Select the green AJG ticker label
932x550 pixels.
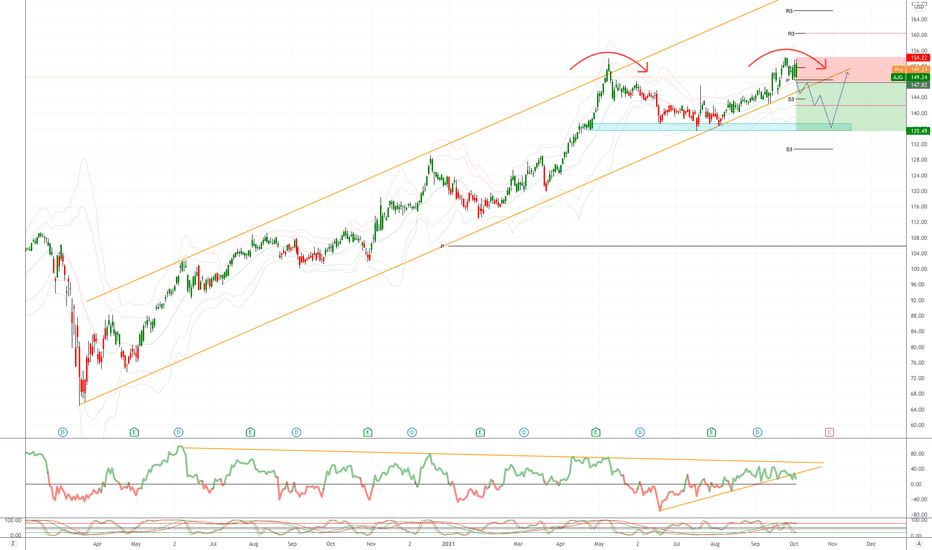coord(898,77)
